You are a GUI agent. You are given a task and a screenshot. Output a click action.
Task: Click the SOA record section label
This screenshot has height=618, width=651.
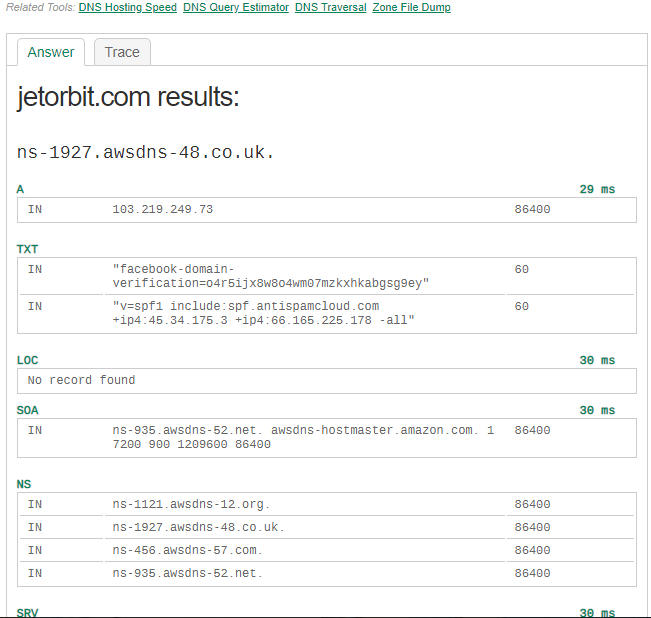27,410
